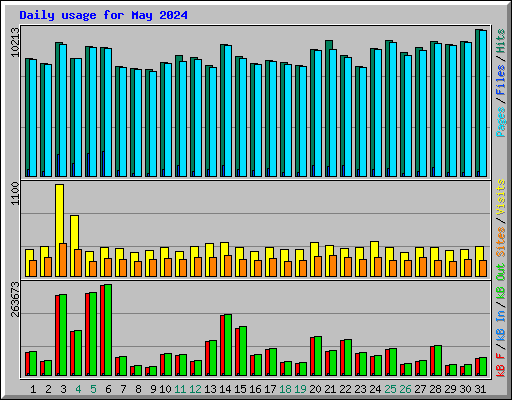The image size is (512, 400).
Task: Click green weekend day label 19
Action: point(300,389)
